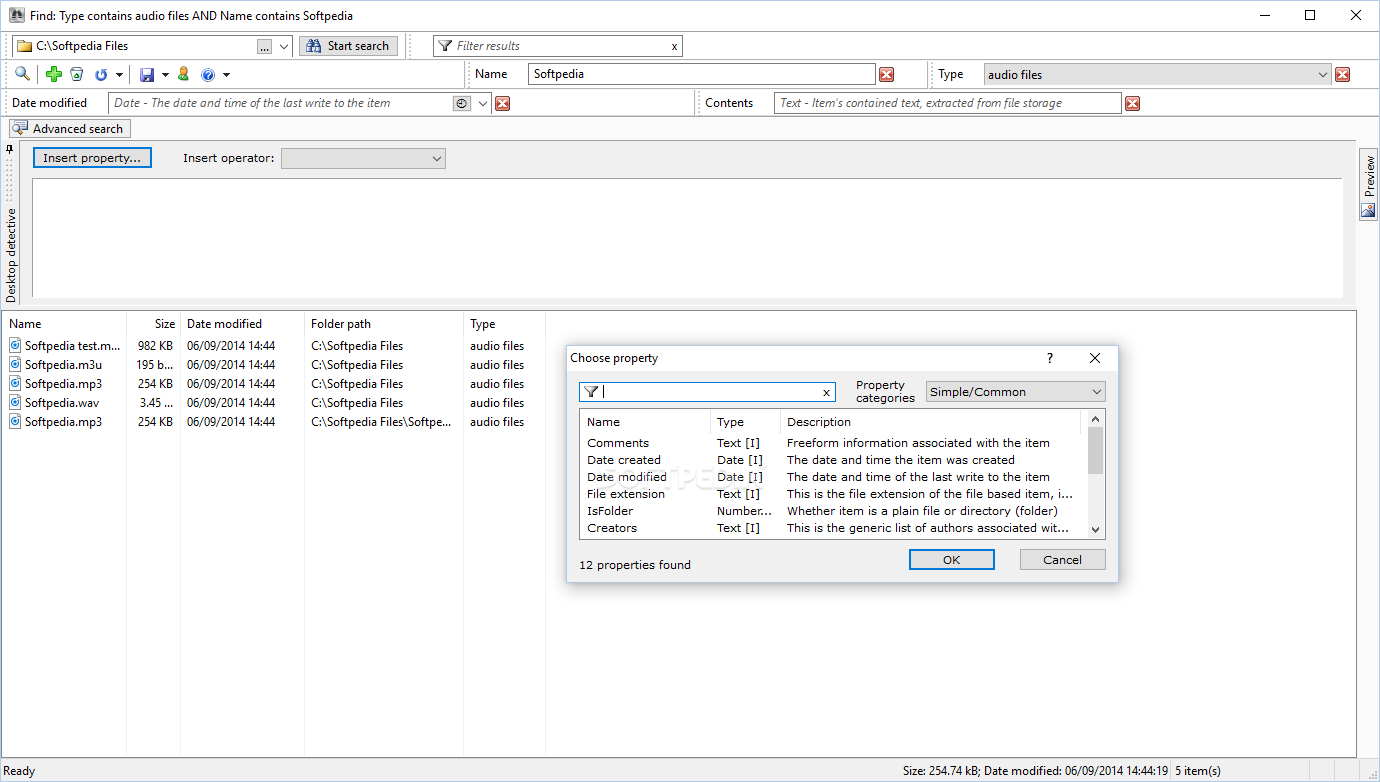Remove the Name criterion with red X

(x=886, y=74)
